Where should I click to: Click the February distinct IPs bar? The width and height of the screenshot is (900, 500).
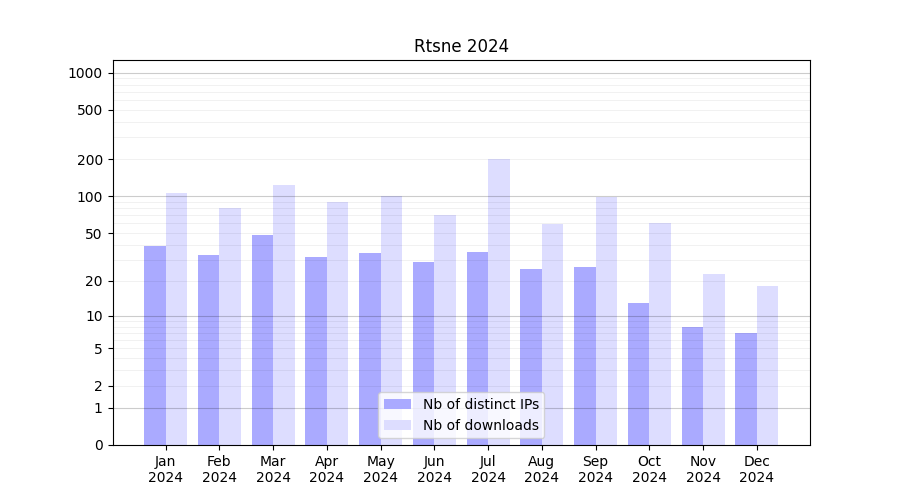point(209,350)
